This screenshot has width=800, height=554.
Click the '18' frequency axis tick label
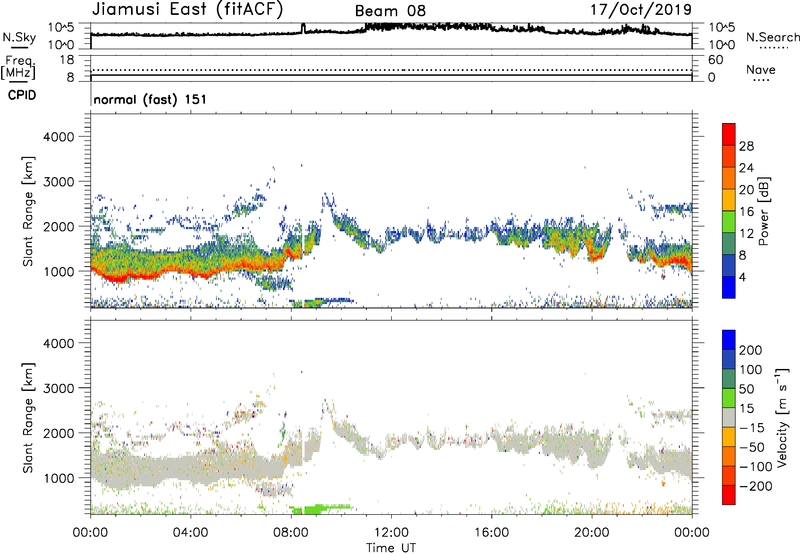click(67, 60)
